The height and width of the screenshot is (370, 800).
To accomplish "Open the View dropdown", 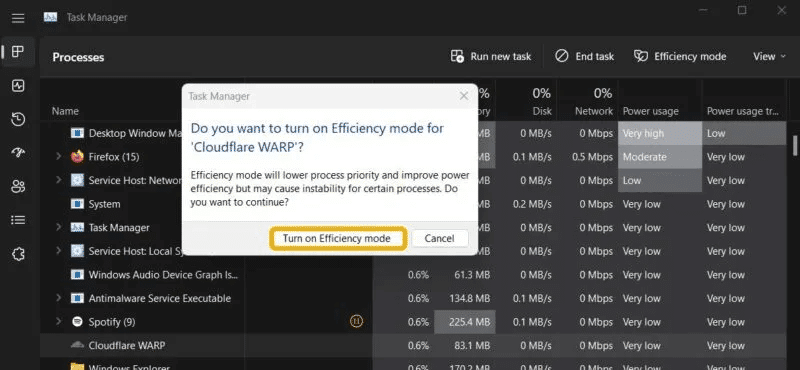I will tap(769, 57).
